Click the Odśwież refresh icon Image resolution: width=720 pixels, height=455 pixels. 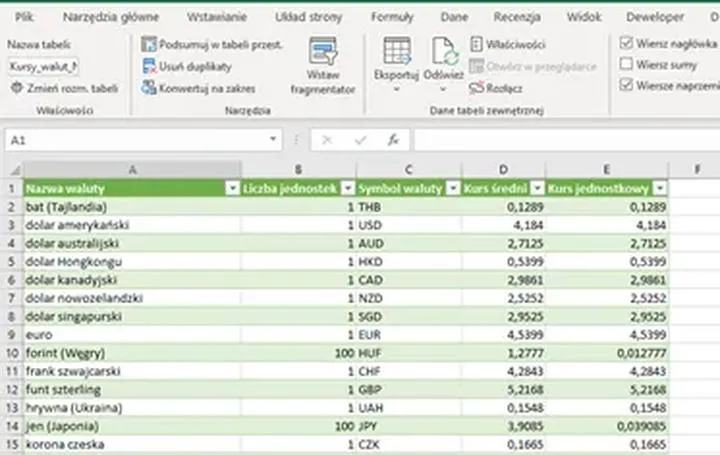pyautogui.click(x=444, y=52)
